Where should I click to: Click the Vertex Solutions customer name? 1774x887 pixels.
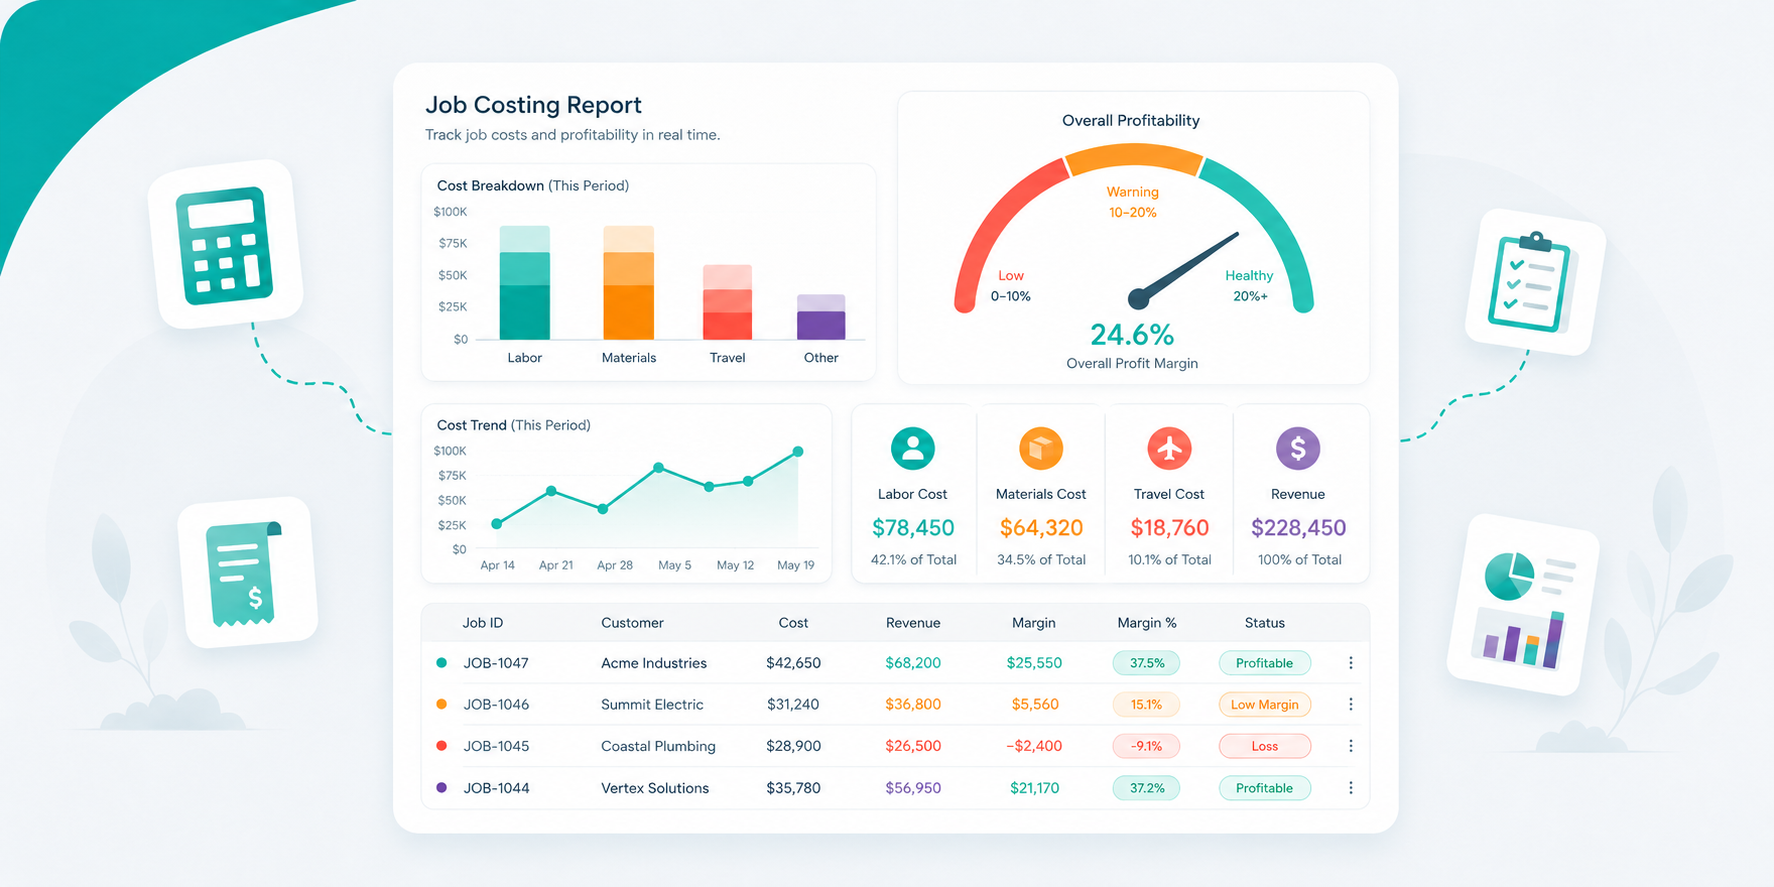click(x=655, y=788)
